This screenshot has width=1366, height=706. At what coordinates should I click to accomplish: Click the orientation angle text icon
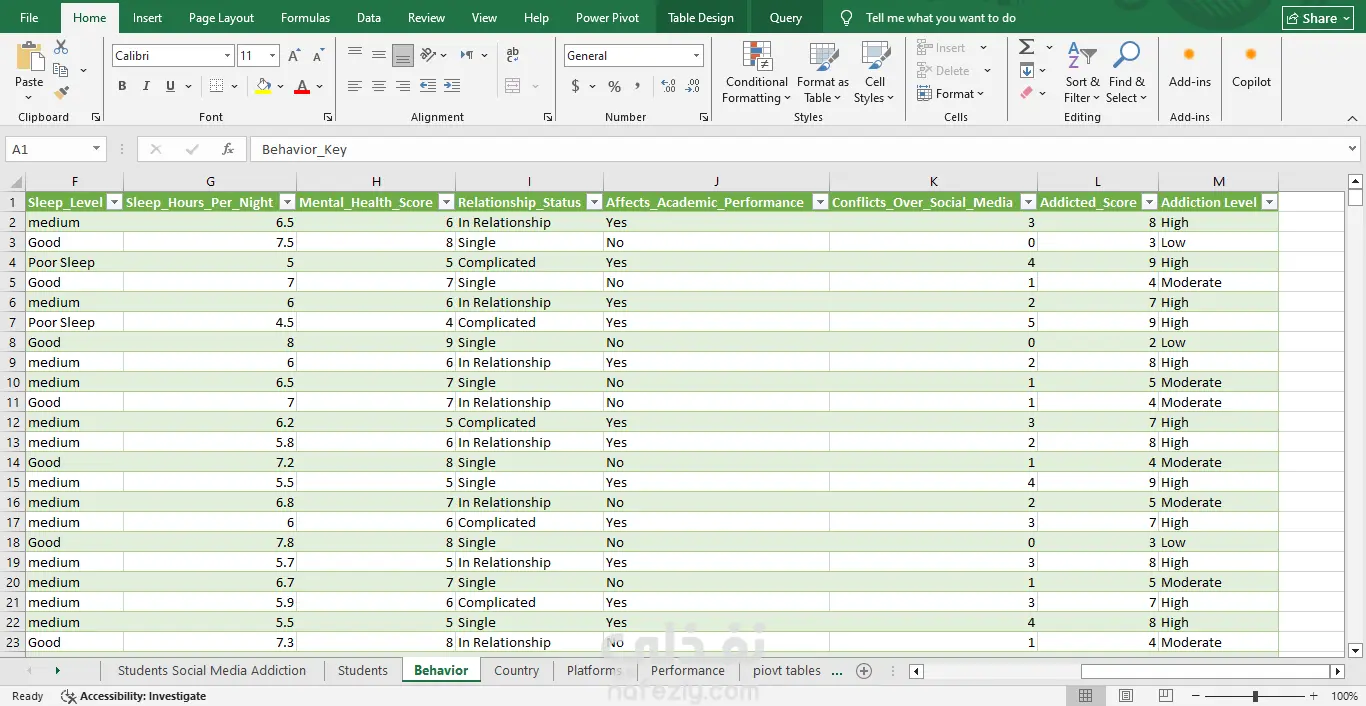(x=429, y=55)
